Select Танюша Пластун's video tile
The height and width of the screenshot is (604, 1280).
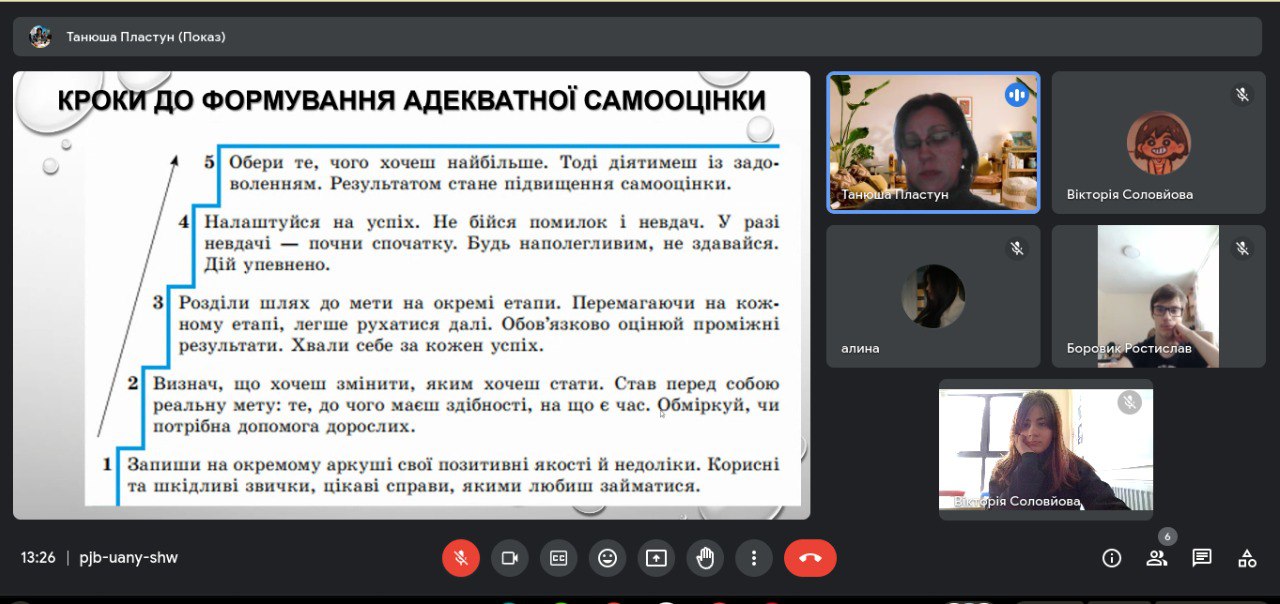(x=933, y=142)
